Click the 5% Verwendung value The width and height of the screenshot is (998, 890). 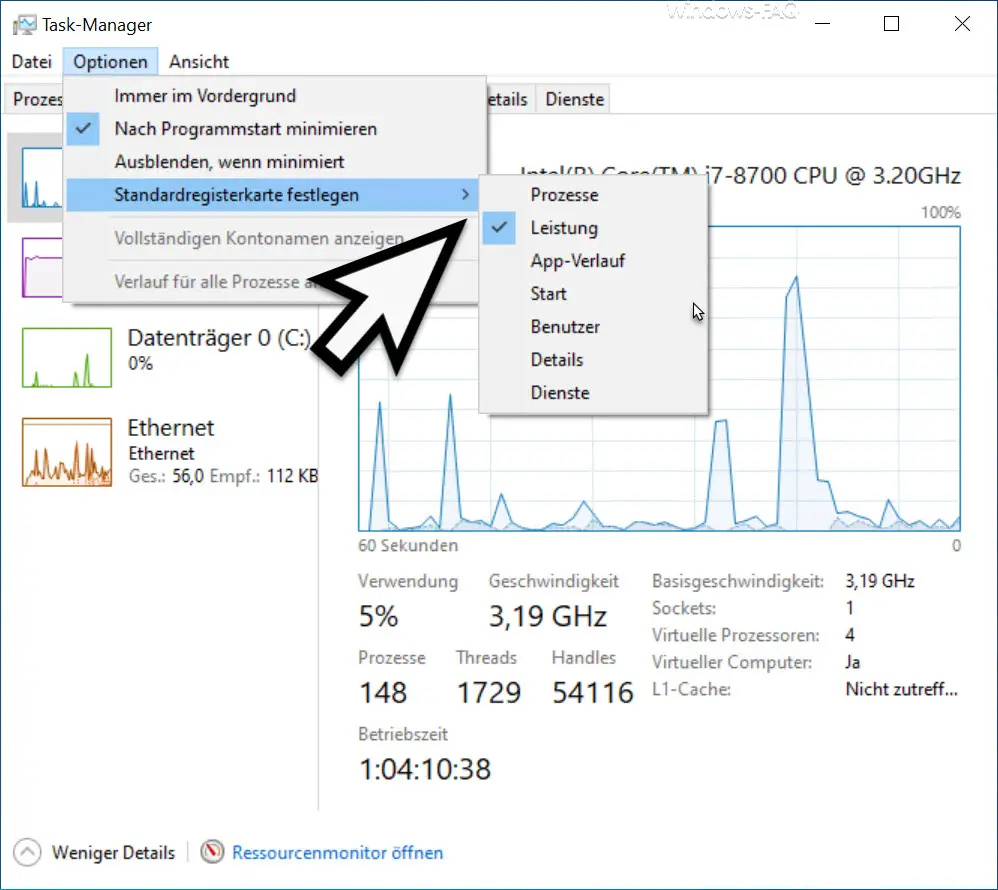click(378, 616)
